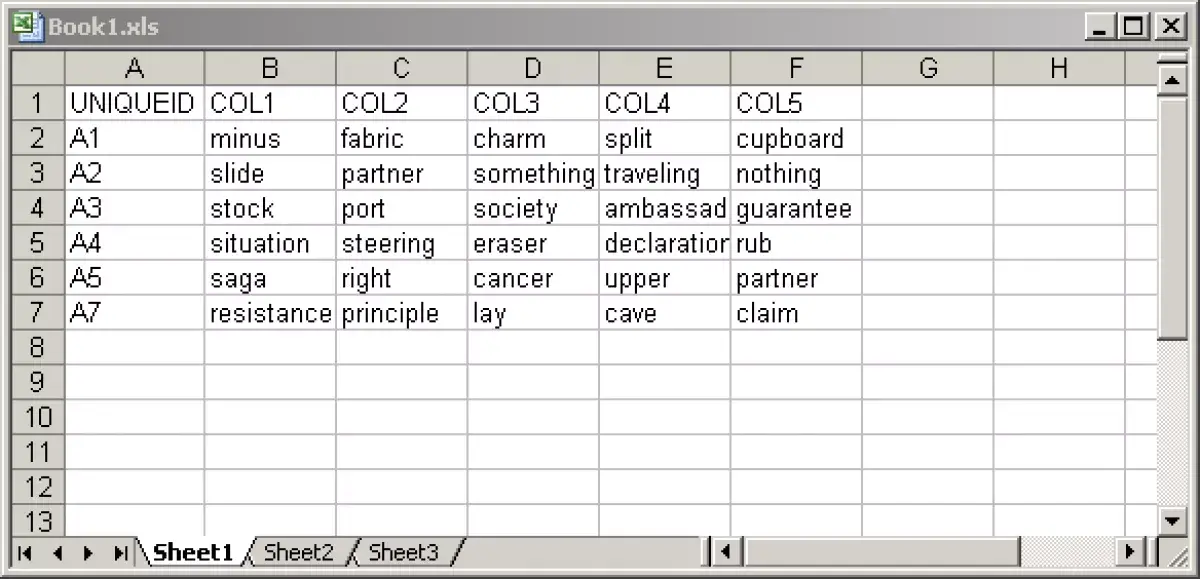Click the vertical scrollbar thumb
The width and height of the screenshot is (1200, 579).
pyautogui.click(x=1171, y=218)
